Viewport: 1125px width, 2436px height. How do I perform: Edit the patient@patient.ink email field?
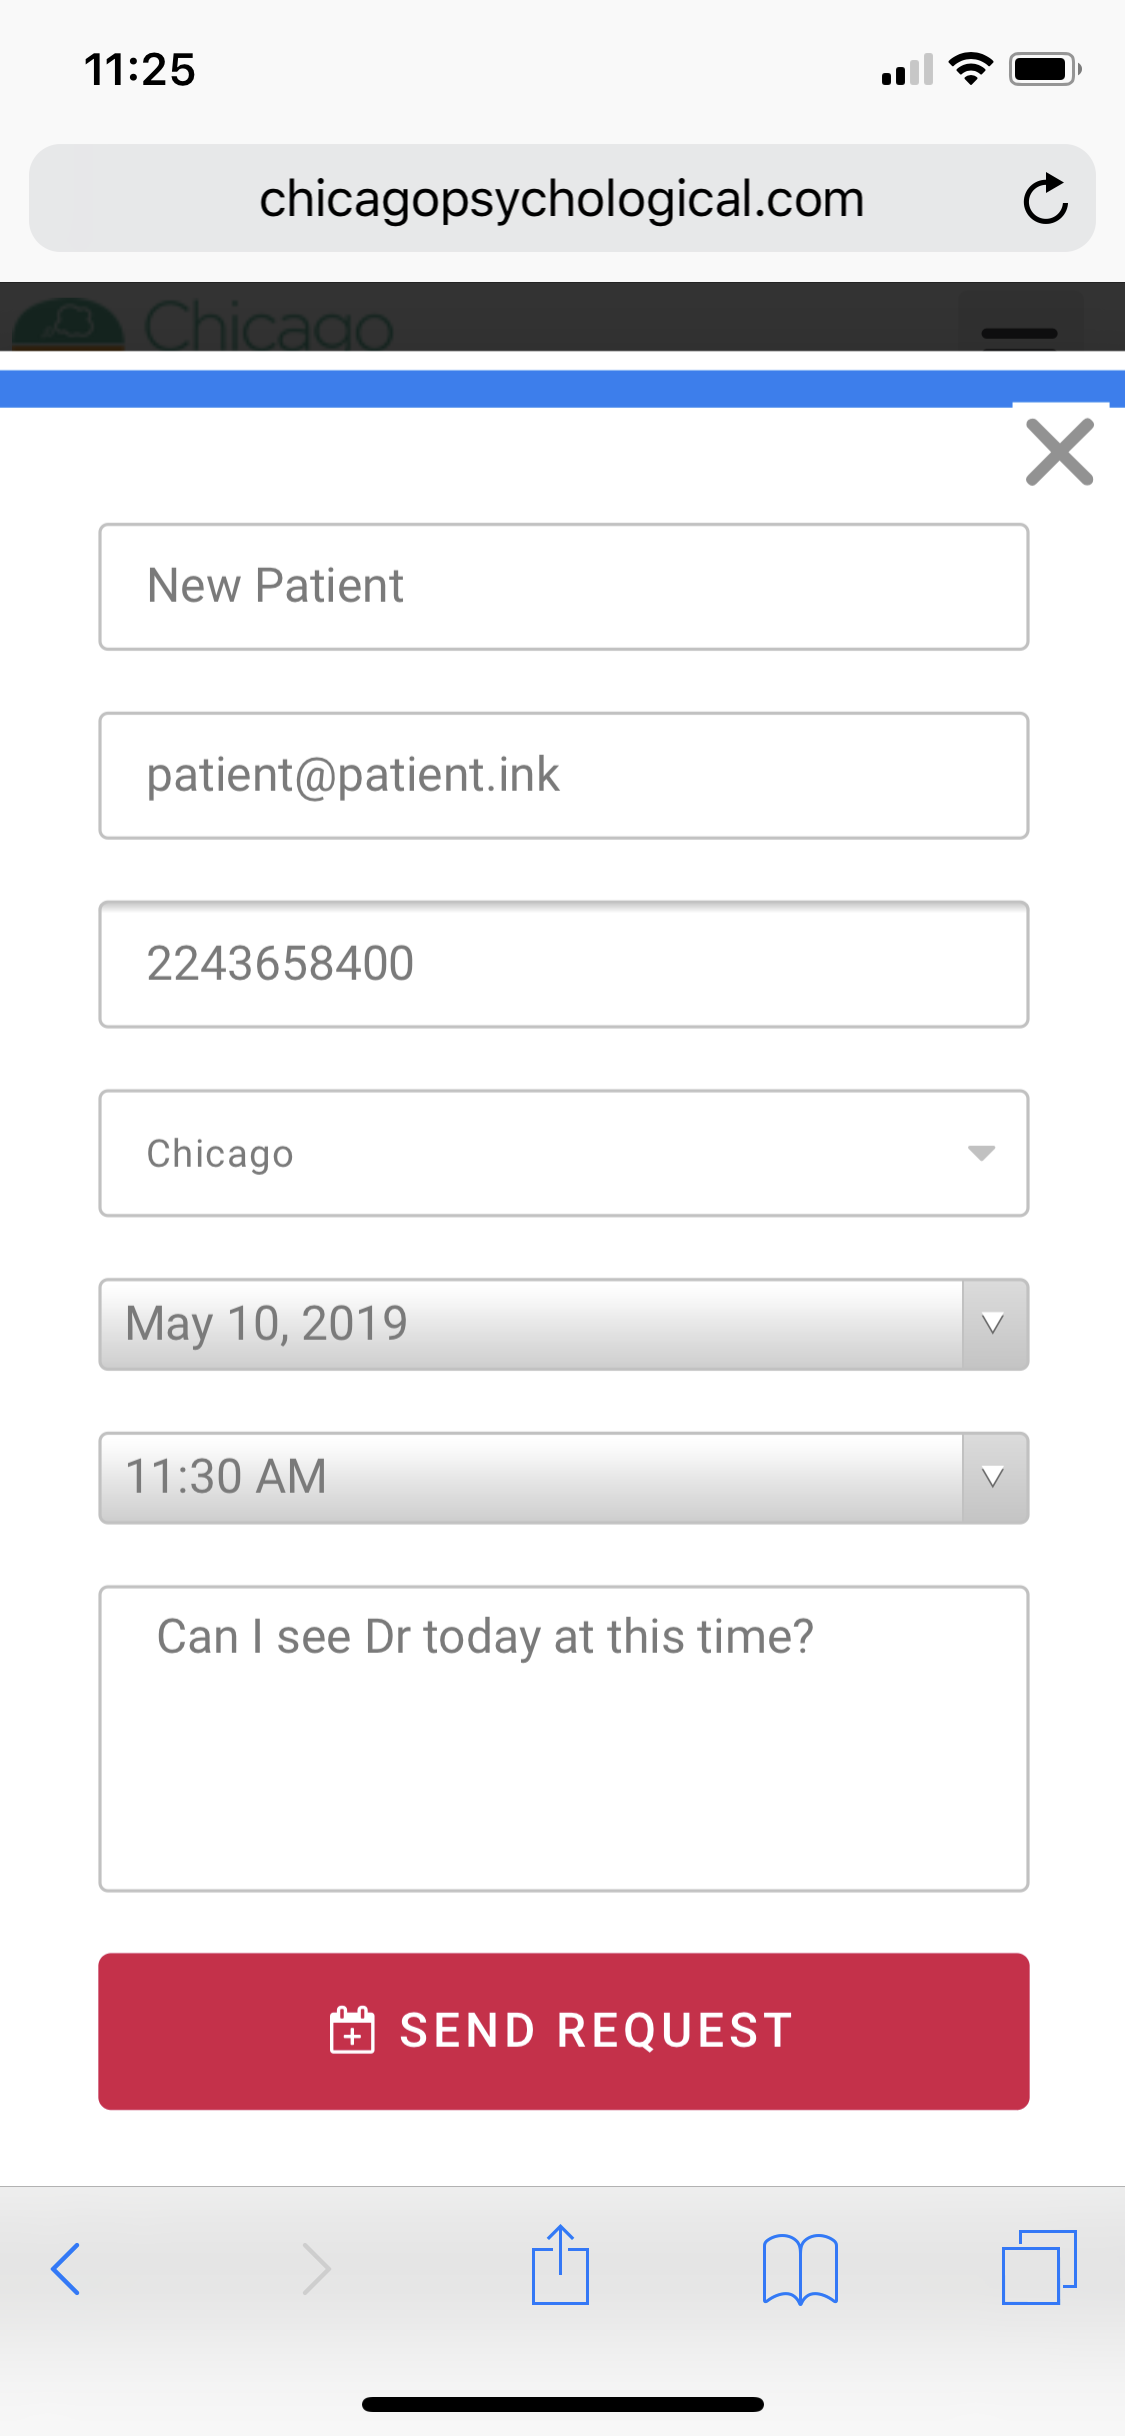564,775
